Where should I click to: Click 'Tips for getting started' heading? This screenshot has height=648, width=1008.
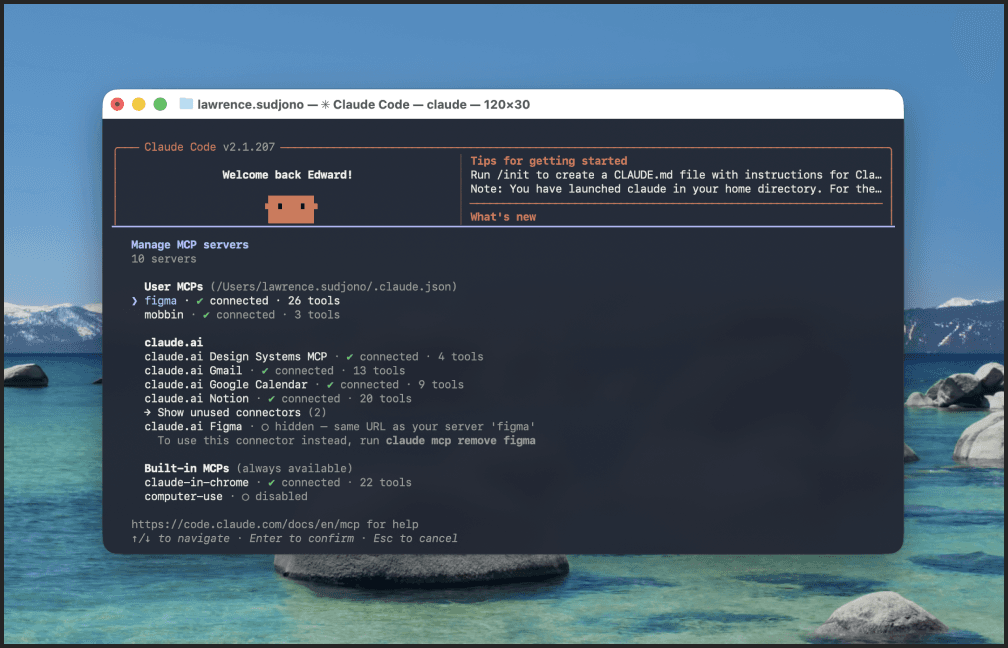pyautogui.click(x=549, y=161)
